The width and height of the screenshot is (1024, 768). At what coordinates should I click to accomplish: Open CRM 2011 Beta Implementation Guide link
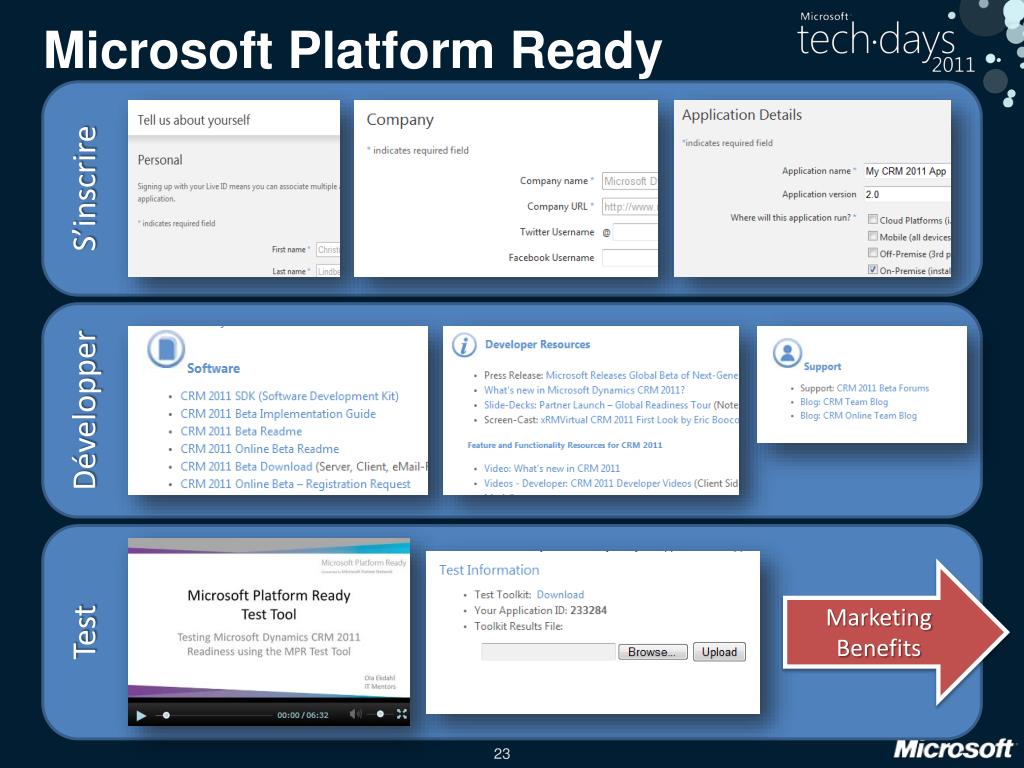point(278,413)
